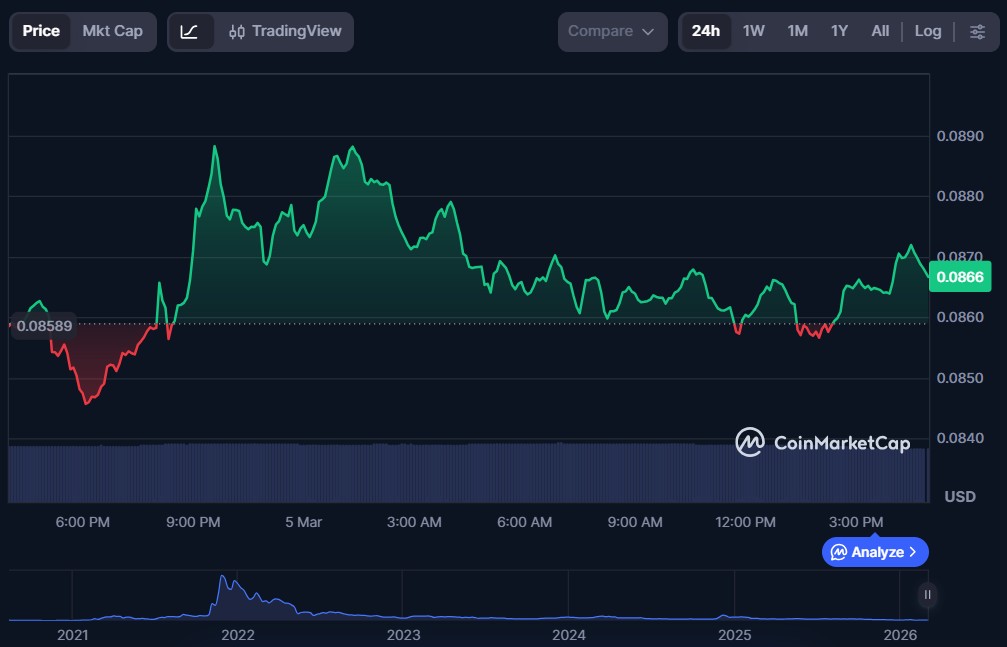This screenshot has height=647, width=1007.
Task: Click the chart peak near 9:00 PM
Action: [214, 147]
